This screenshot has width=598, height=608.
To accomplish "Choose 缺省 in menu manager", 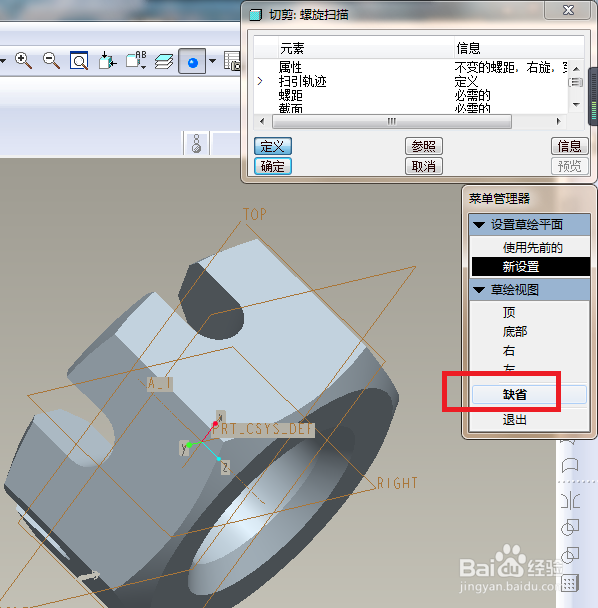I will (529, 394).
